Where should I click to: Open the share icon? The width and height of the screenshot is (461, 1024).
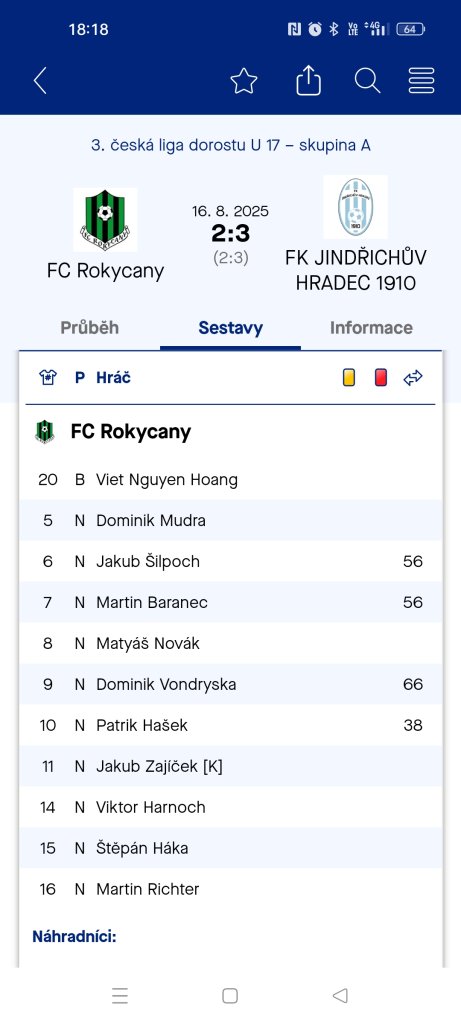(x=309, y=81)
